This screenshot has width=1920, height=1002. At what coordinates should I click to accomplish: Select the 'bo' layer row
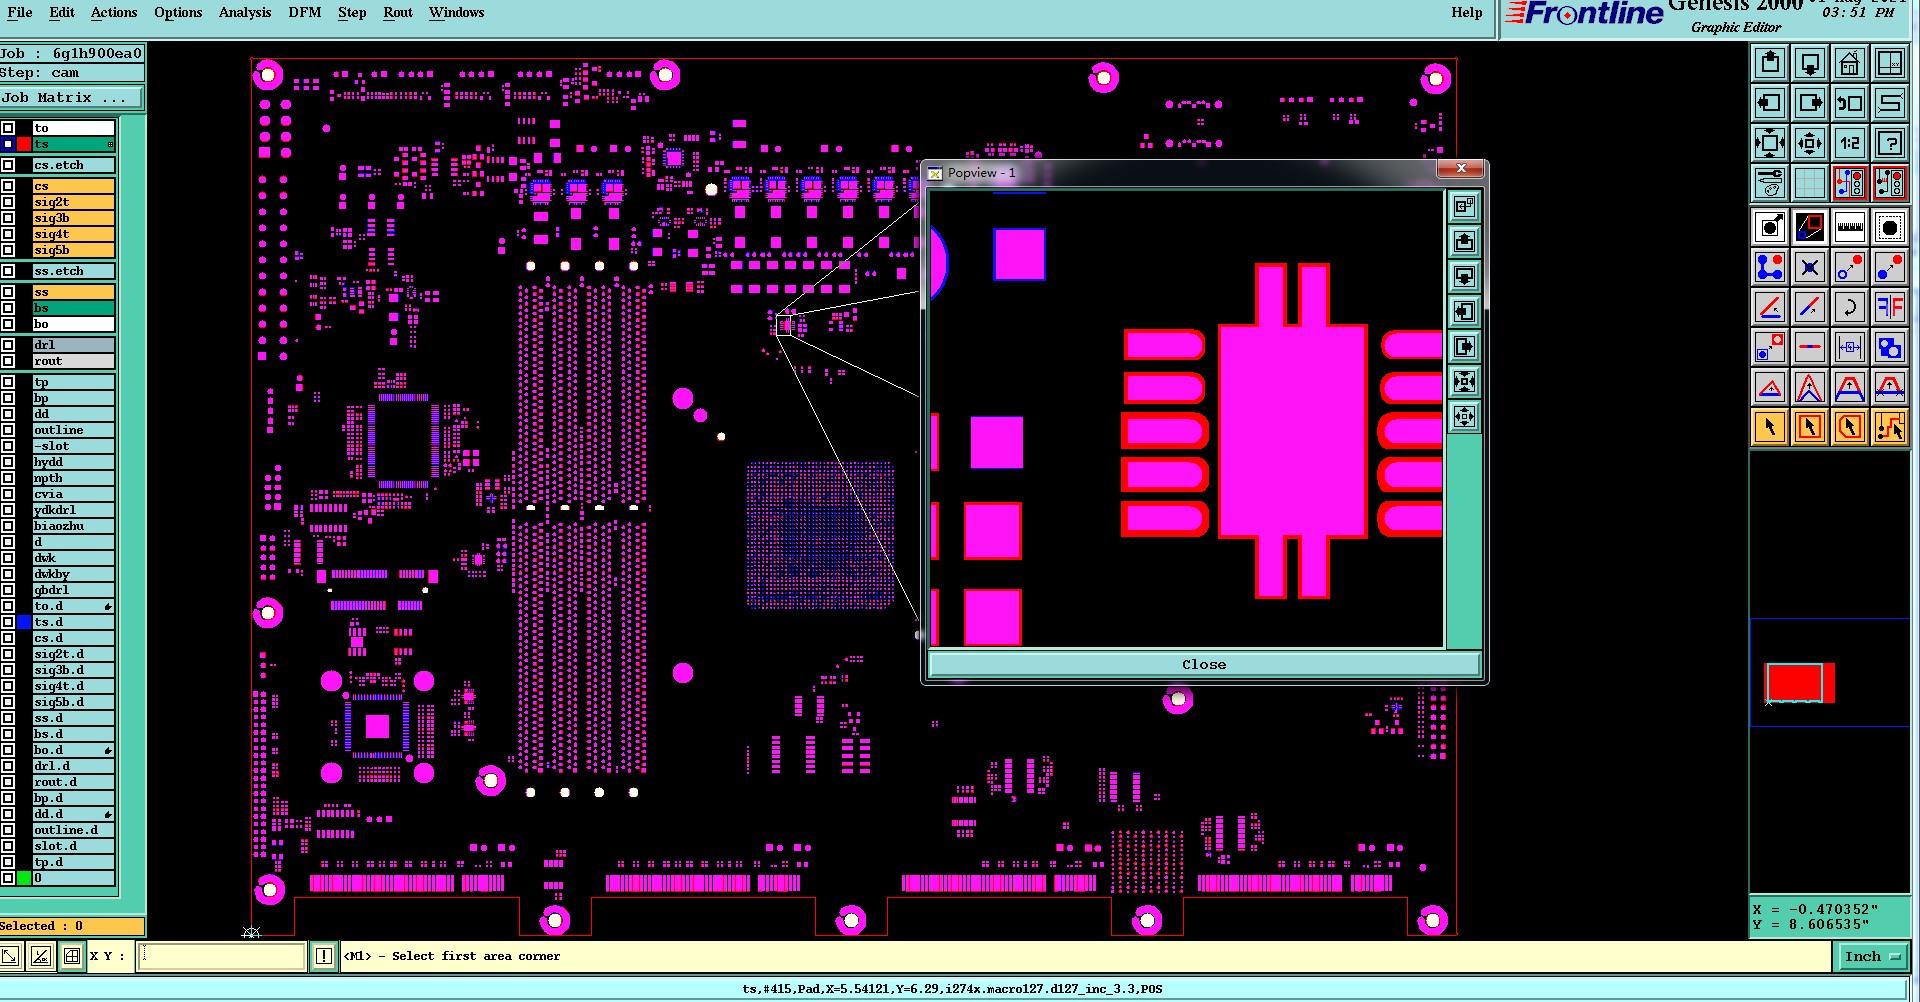(x=73, y=324)
